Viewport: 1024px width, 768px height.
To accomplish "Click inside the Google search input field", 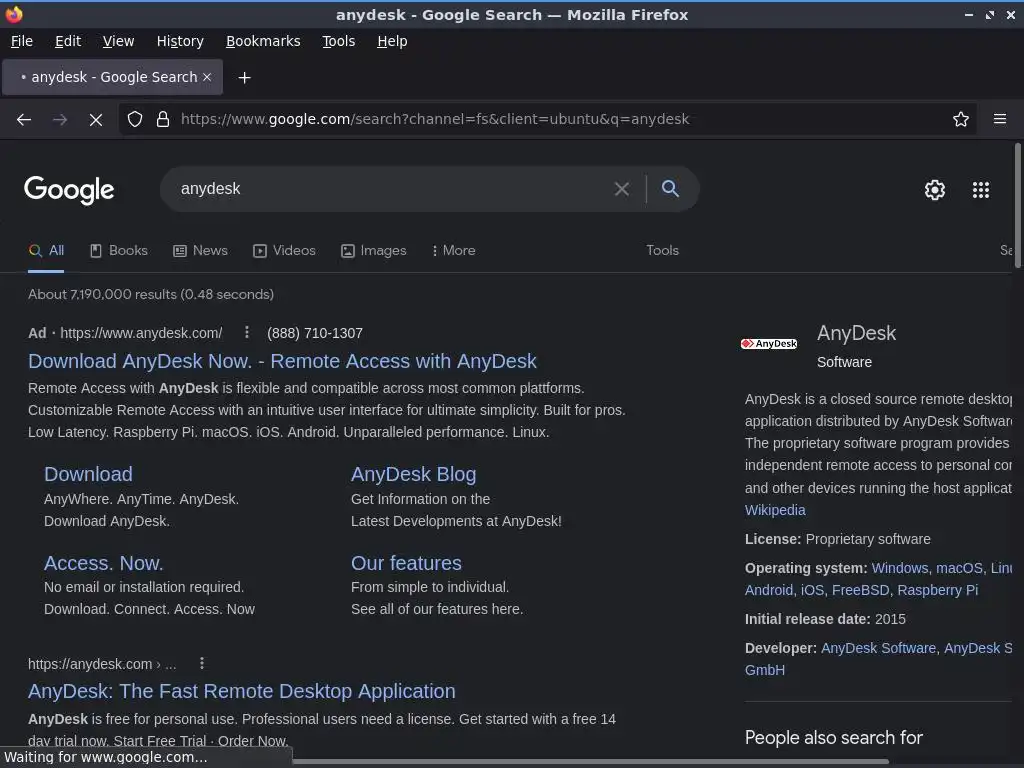I will [390, 189].
